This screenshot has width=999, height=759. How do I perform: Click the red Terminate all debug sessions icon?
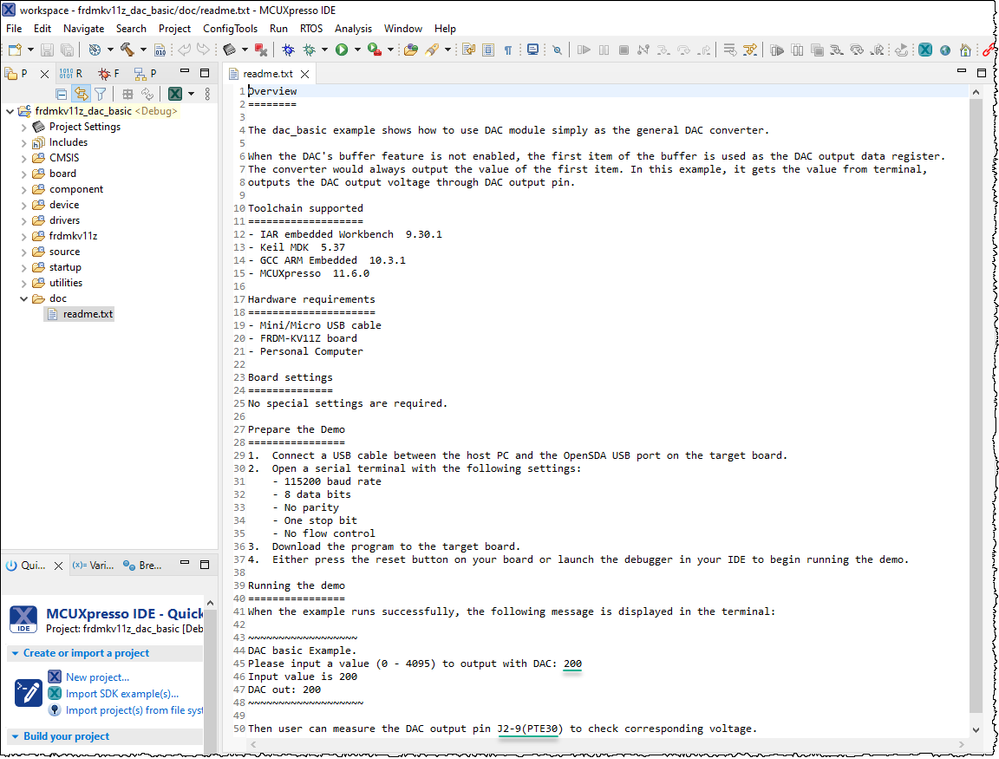[x=261, y=50]
